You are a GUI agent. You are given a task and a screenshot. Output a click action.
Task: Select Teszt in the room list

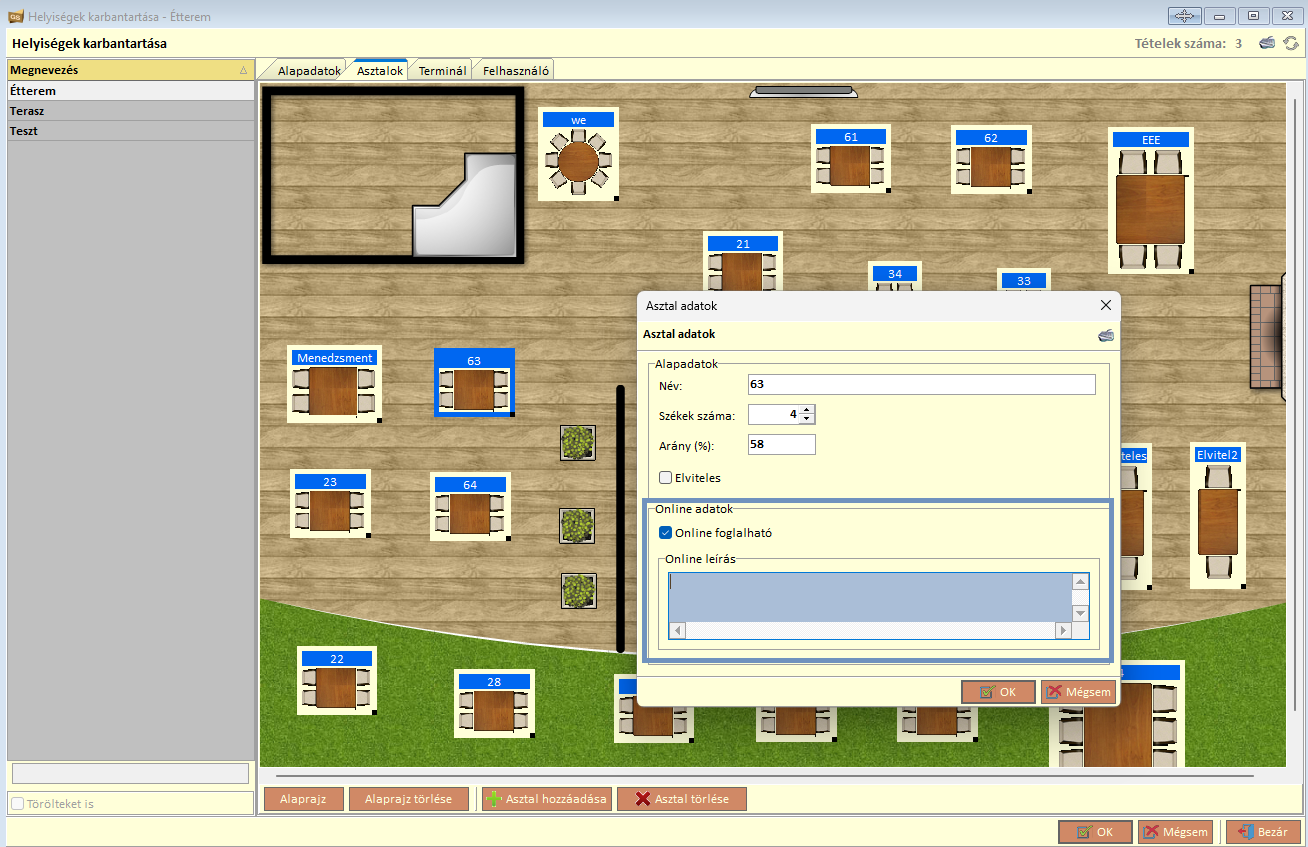point(130,131)
